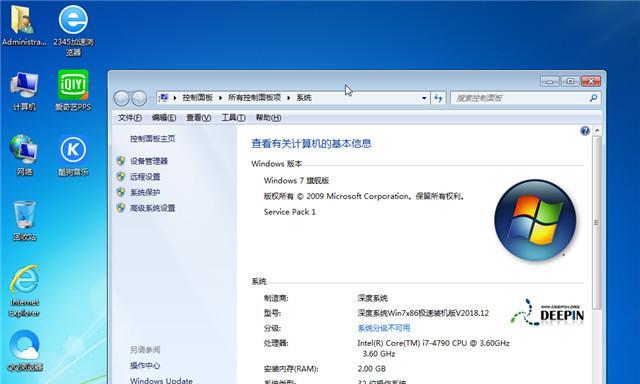The height and width of the screenshot is (384, 640).
Task: Open the 文件(F) menu
Action: (130, 118)
